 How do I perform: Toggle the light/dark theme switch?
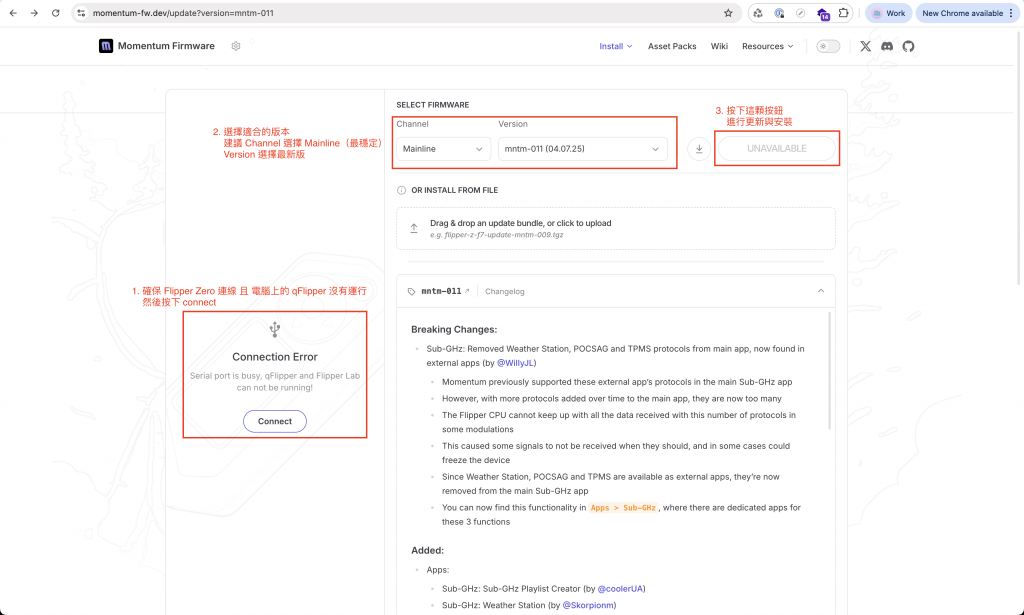[828, 46]
